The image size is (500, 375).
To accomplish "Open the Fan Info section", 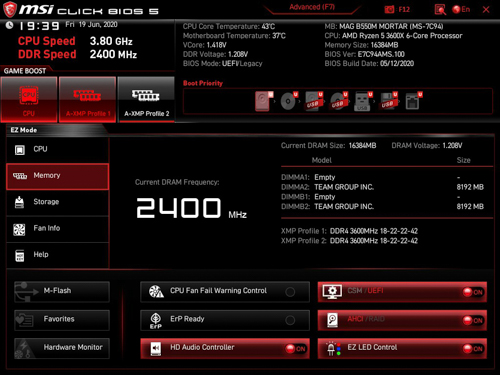I will coord(57,229).
